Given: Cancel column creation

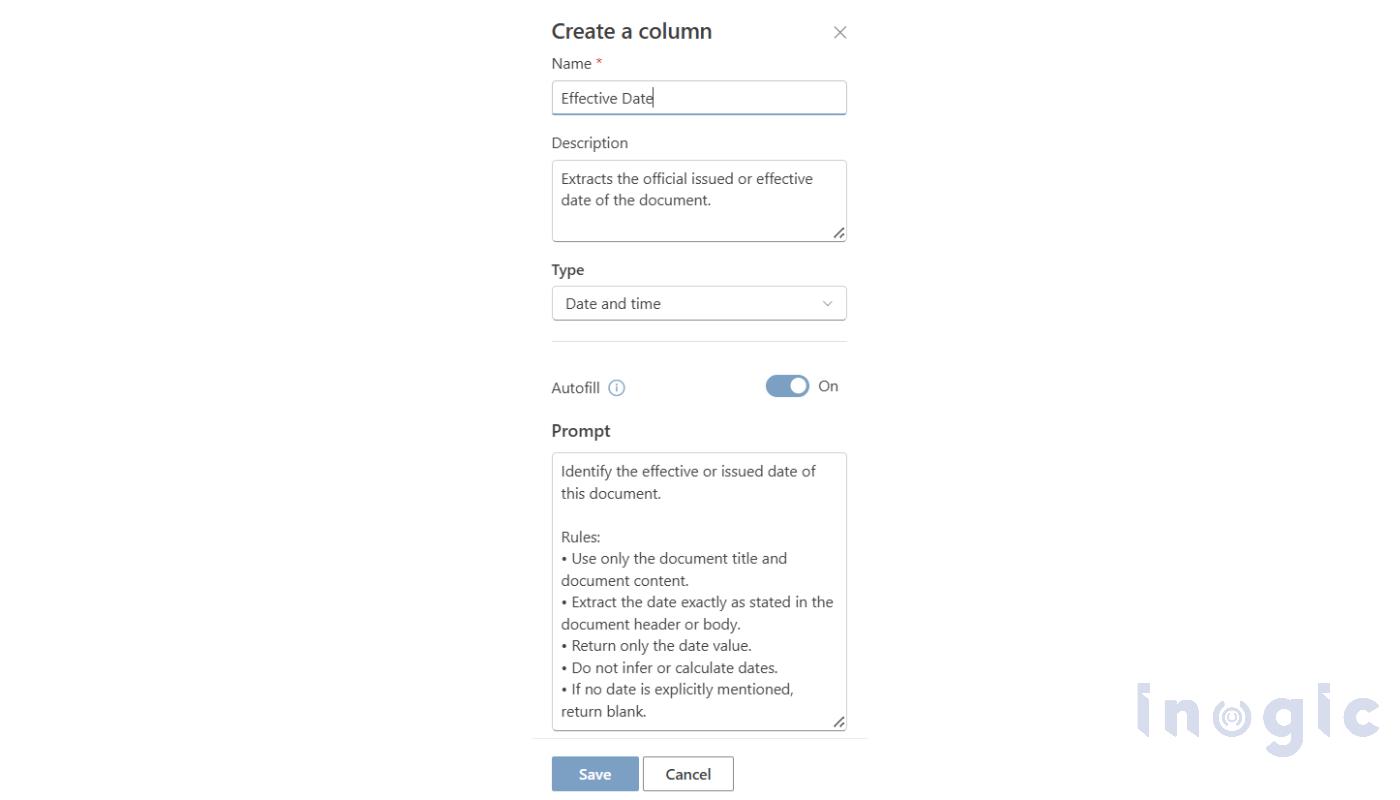Looking at the screenshot, I should [688, 773].
